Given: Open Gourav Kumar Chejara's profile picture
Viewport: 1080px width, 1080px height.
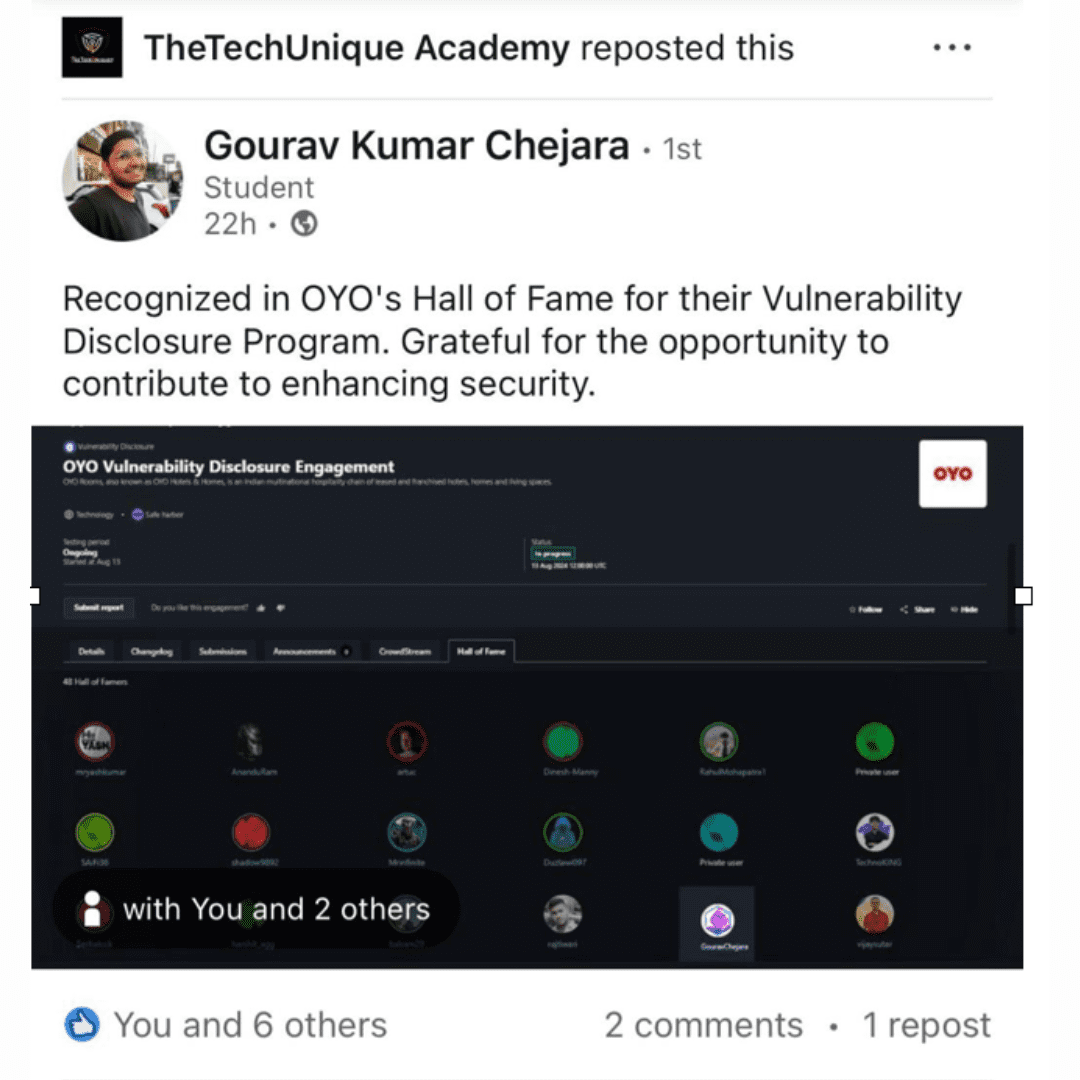Looking at the screenshot, I should click(x=123, y=180).
